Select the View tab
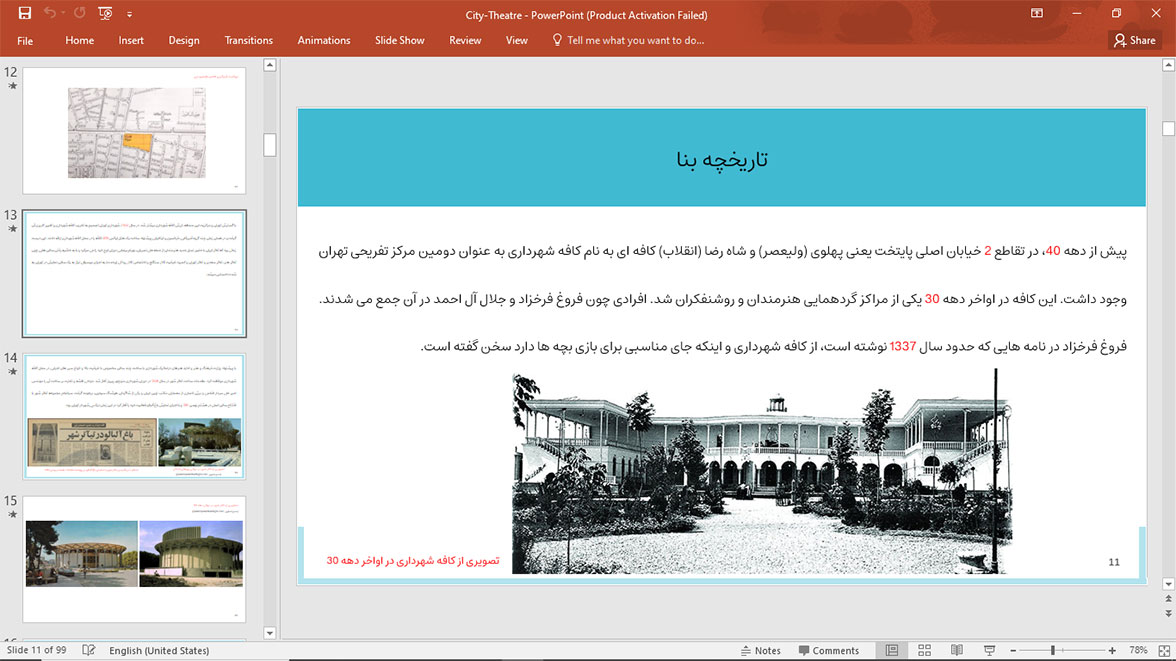Viewport: 1176px width, 661px height. 517,41
